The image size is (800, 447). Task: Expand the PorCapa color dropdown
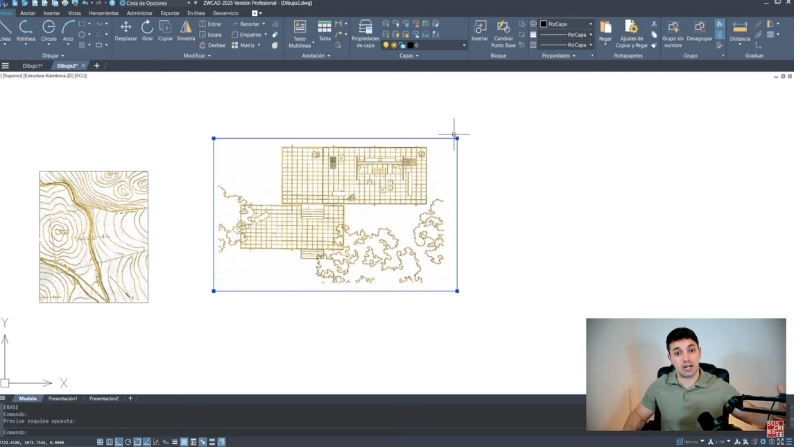[x=568, y=23]
